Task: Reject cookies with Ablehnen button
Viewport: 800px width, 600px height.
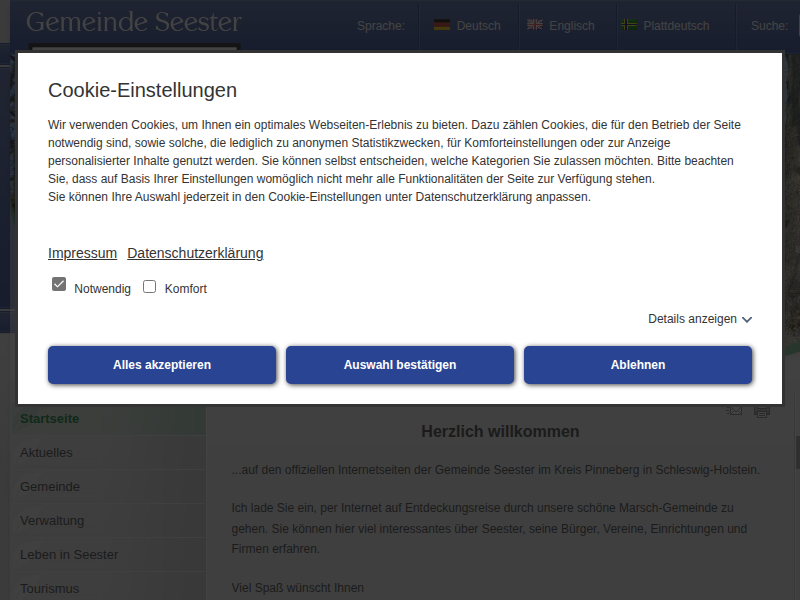Action: tap(638, 365)
